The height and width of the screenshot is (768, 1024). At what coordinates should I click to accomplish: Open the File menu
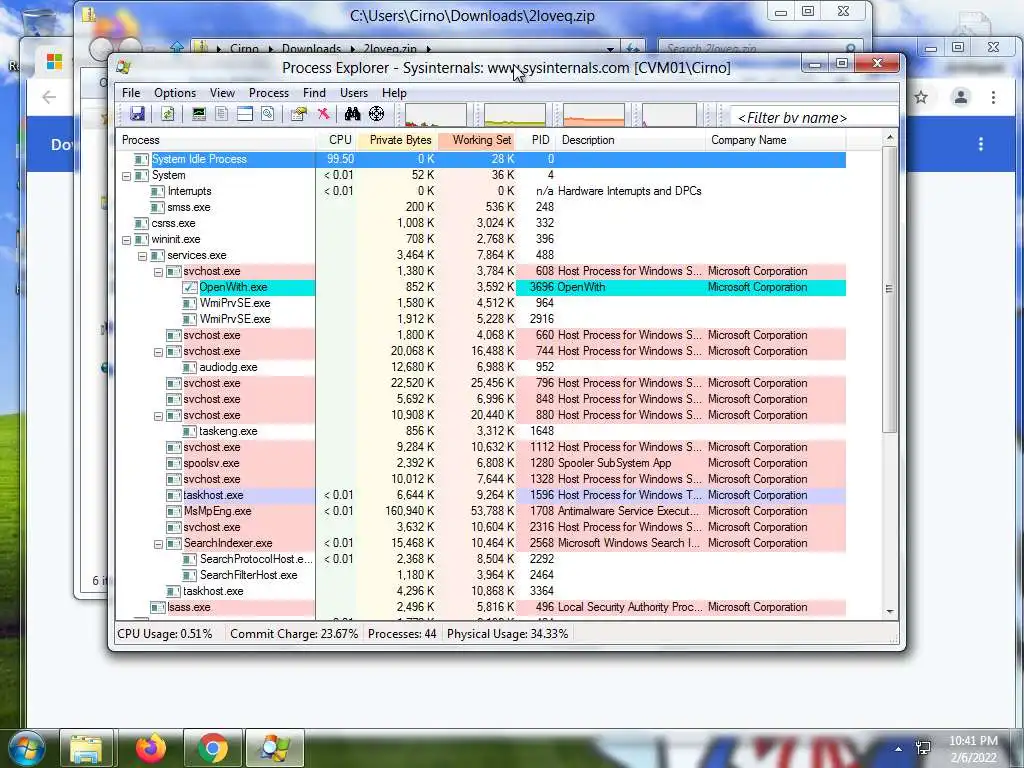click(131, 93)
